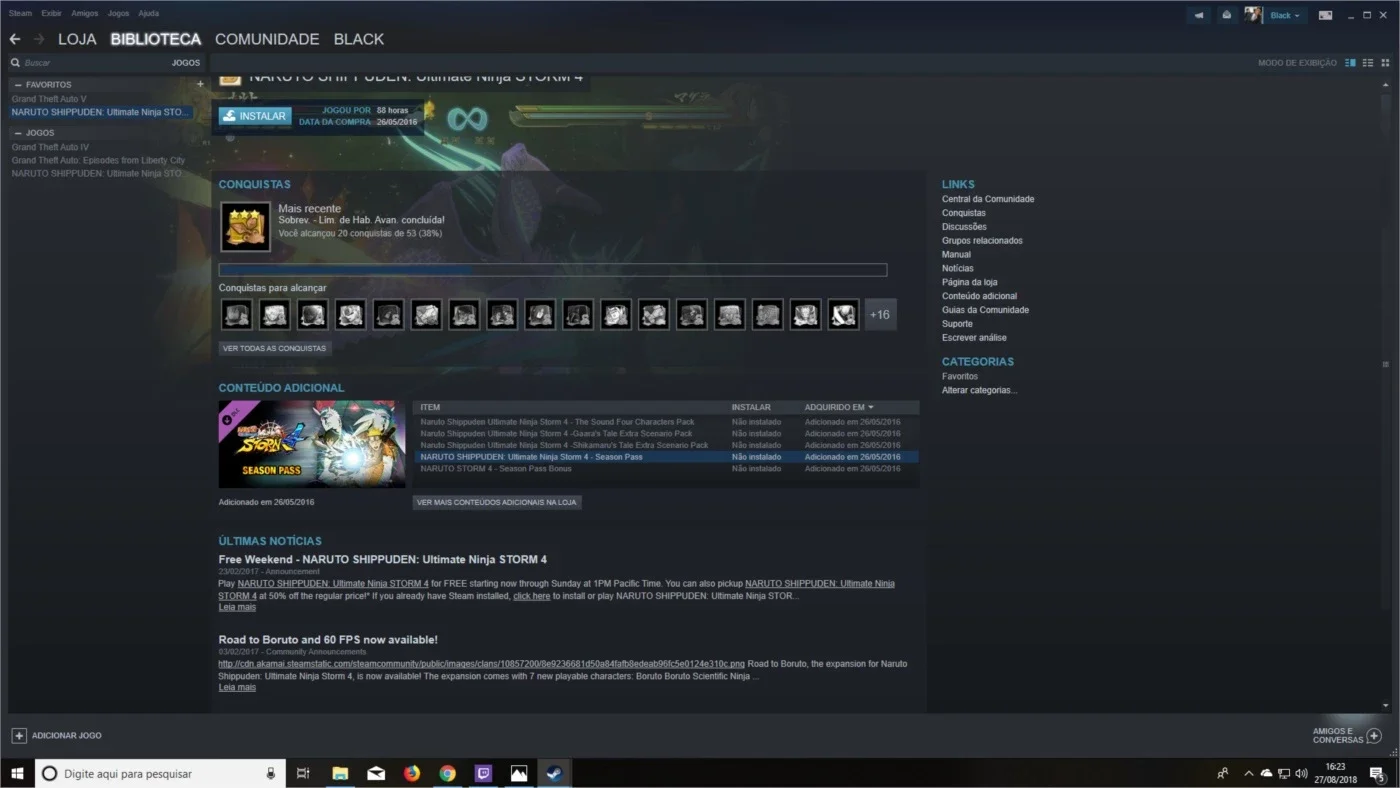Click the search magnifier icon in the library sidebar
This screenshot has height=788, width=1400.
pos(15,63)
